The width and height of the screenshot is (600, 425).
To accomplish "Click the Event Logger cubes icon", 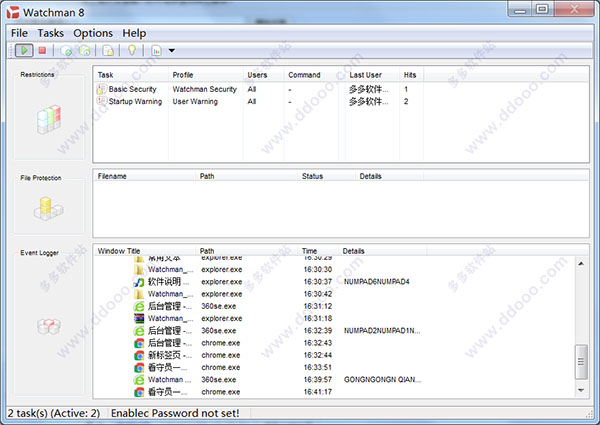I will click(49, 326).
